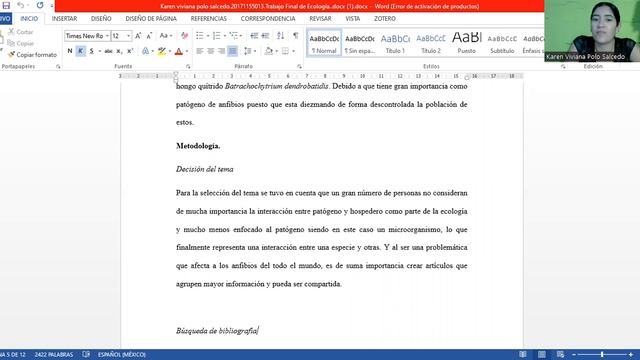Toggle italic (K) formatting
The width and height of the screenshot is (640, 360).
tap(80, 51)
